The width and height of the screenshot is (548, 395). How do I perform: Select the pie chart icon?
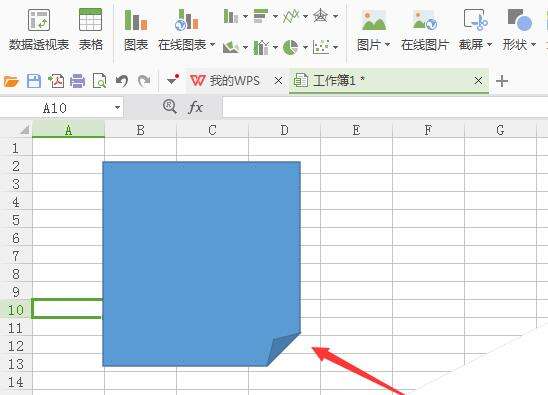(x=290, y=47)
